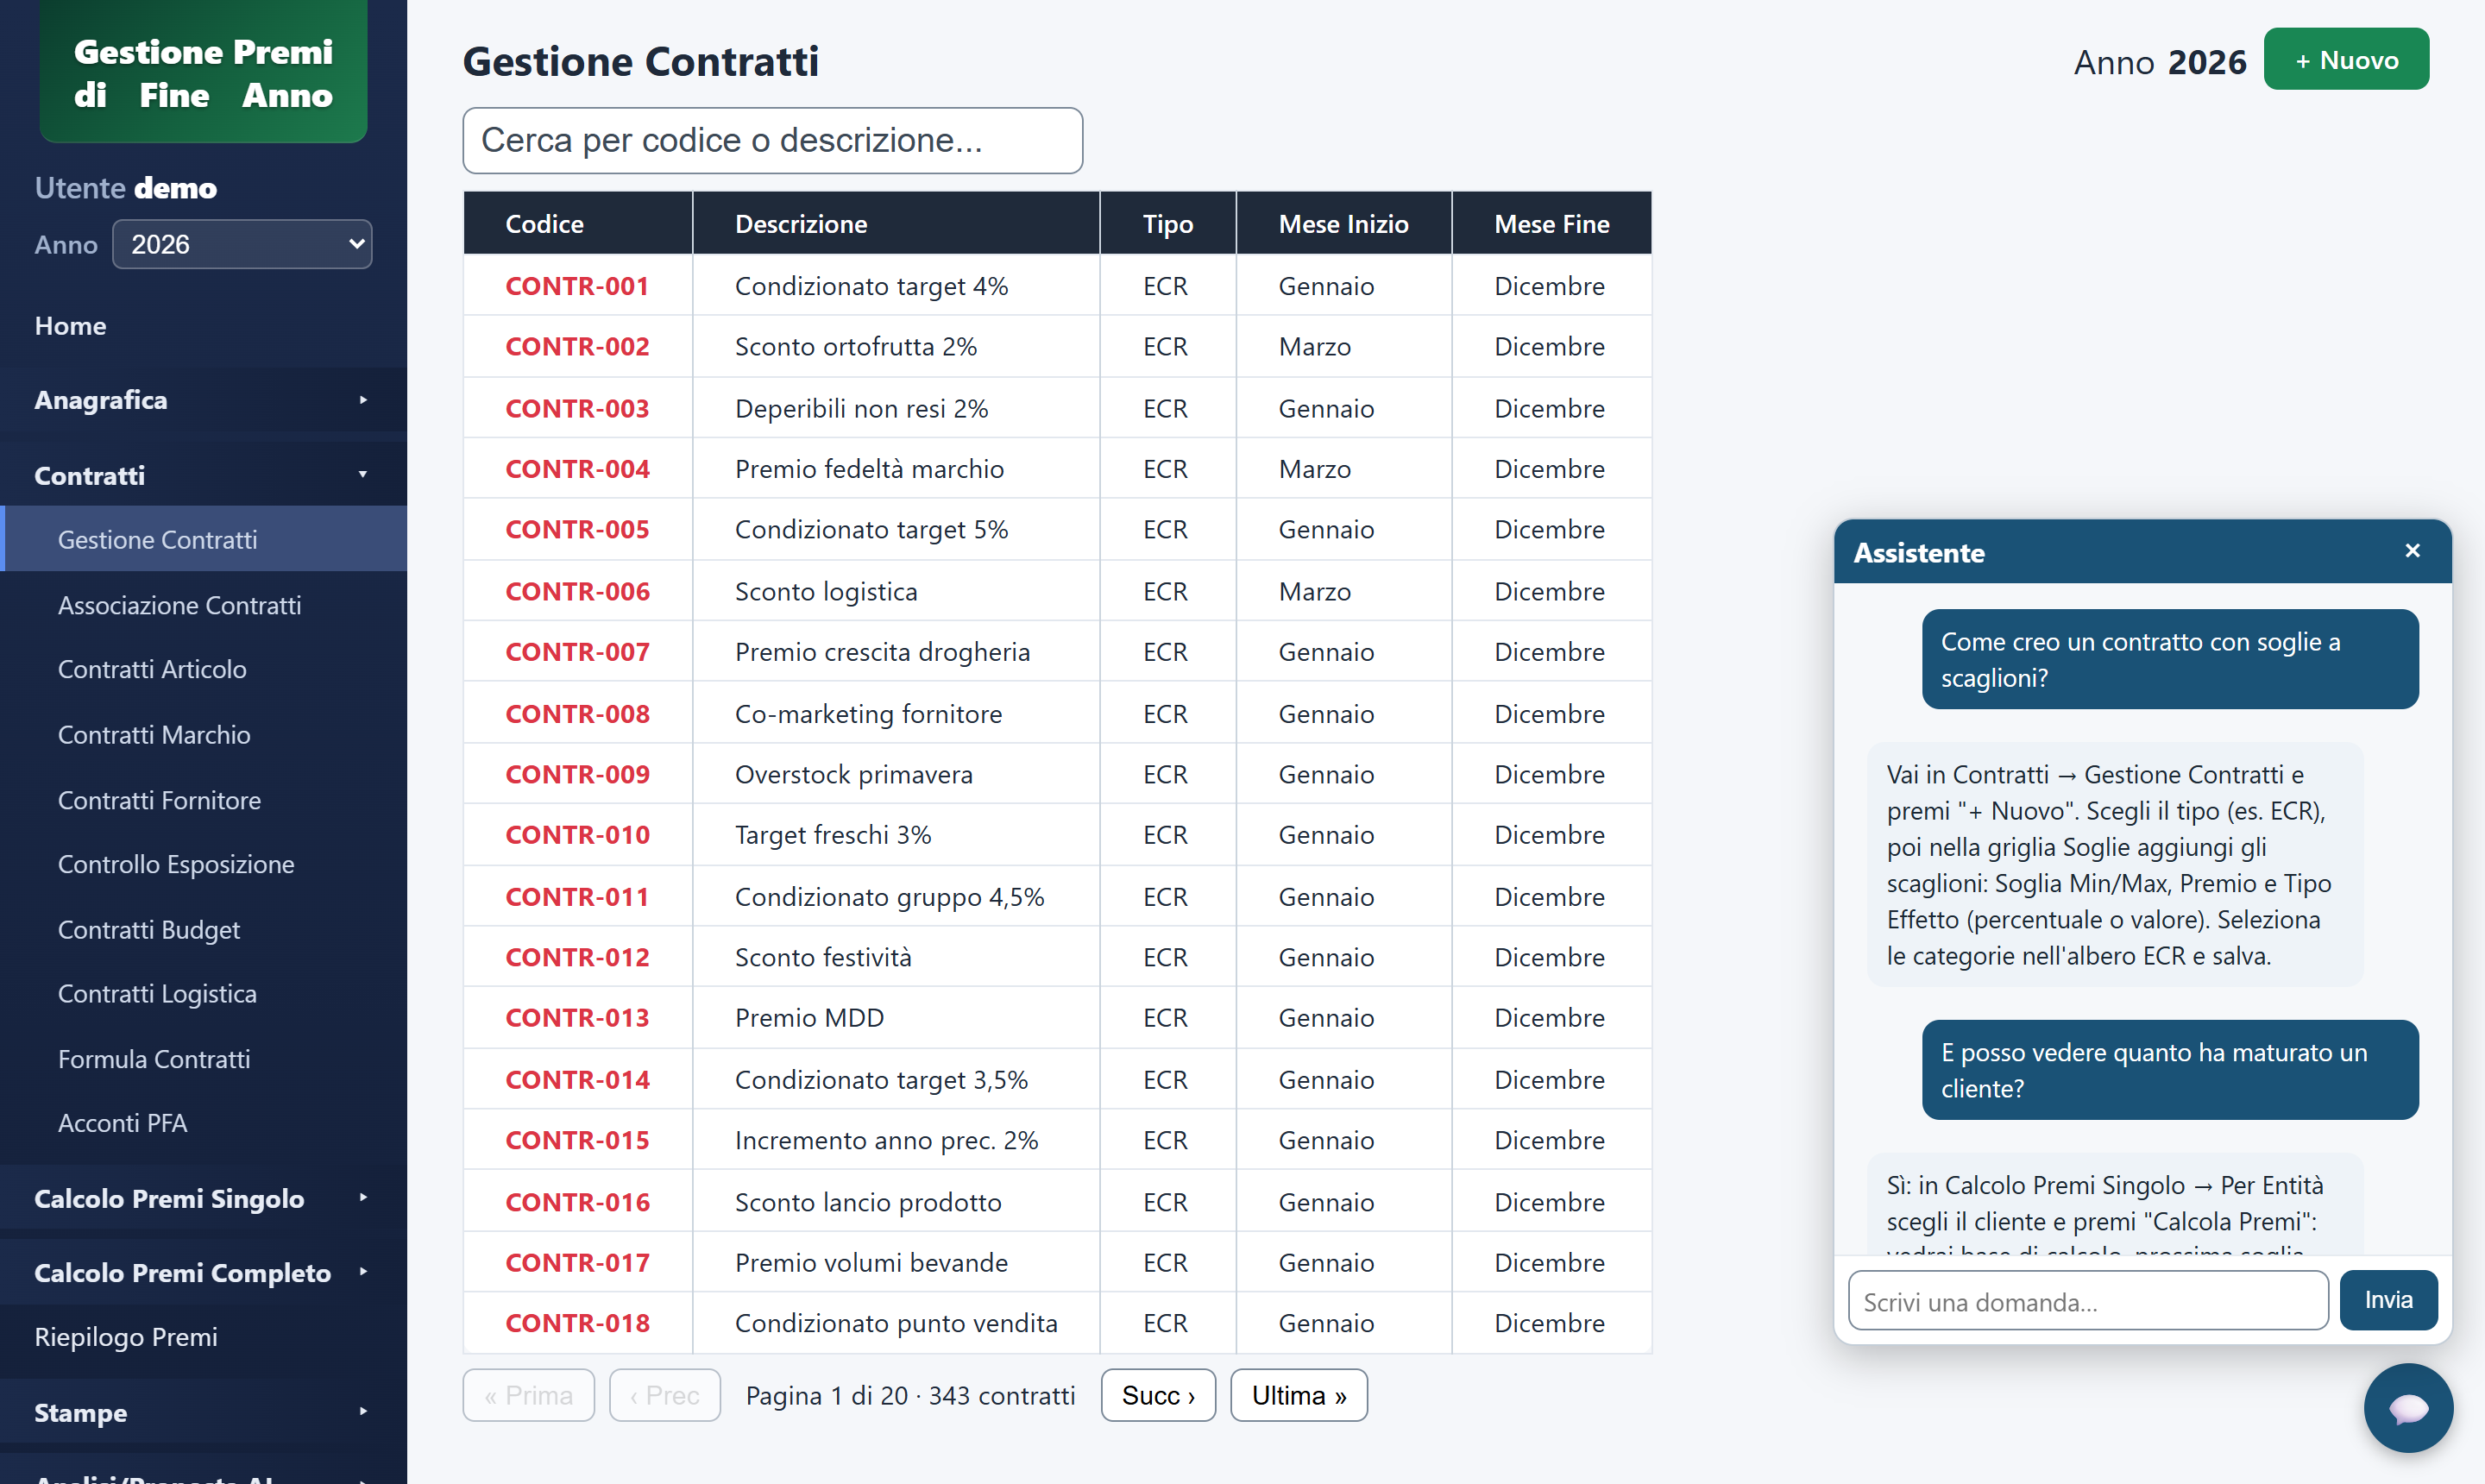Open contract CONTR-017 link
This screenshot has width=2485, height=1484.
(x=577, y=1263)
